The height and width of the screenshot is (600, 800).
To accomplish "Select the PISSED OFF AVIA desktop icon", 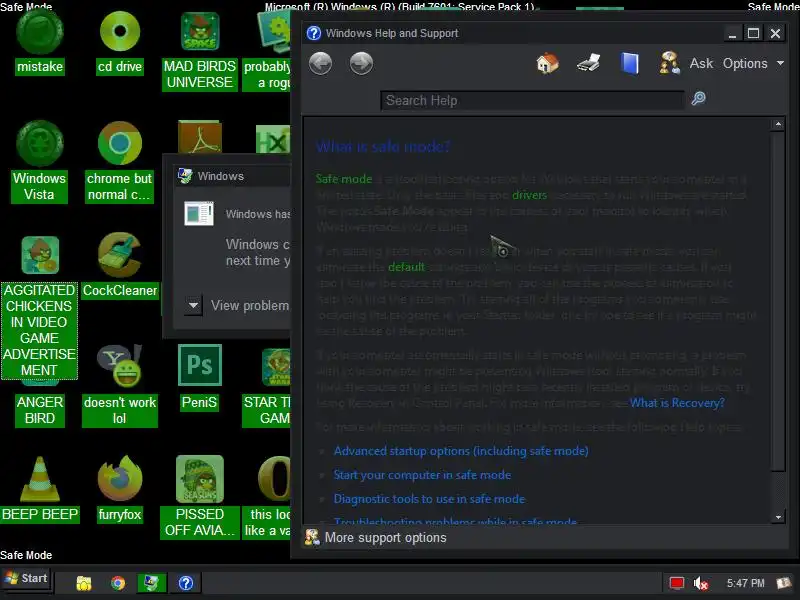I will [199, 497].
